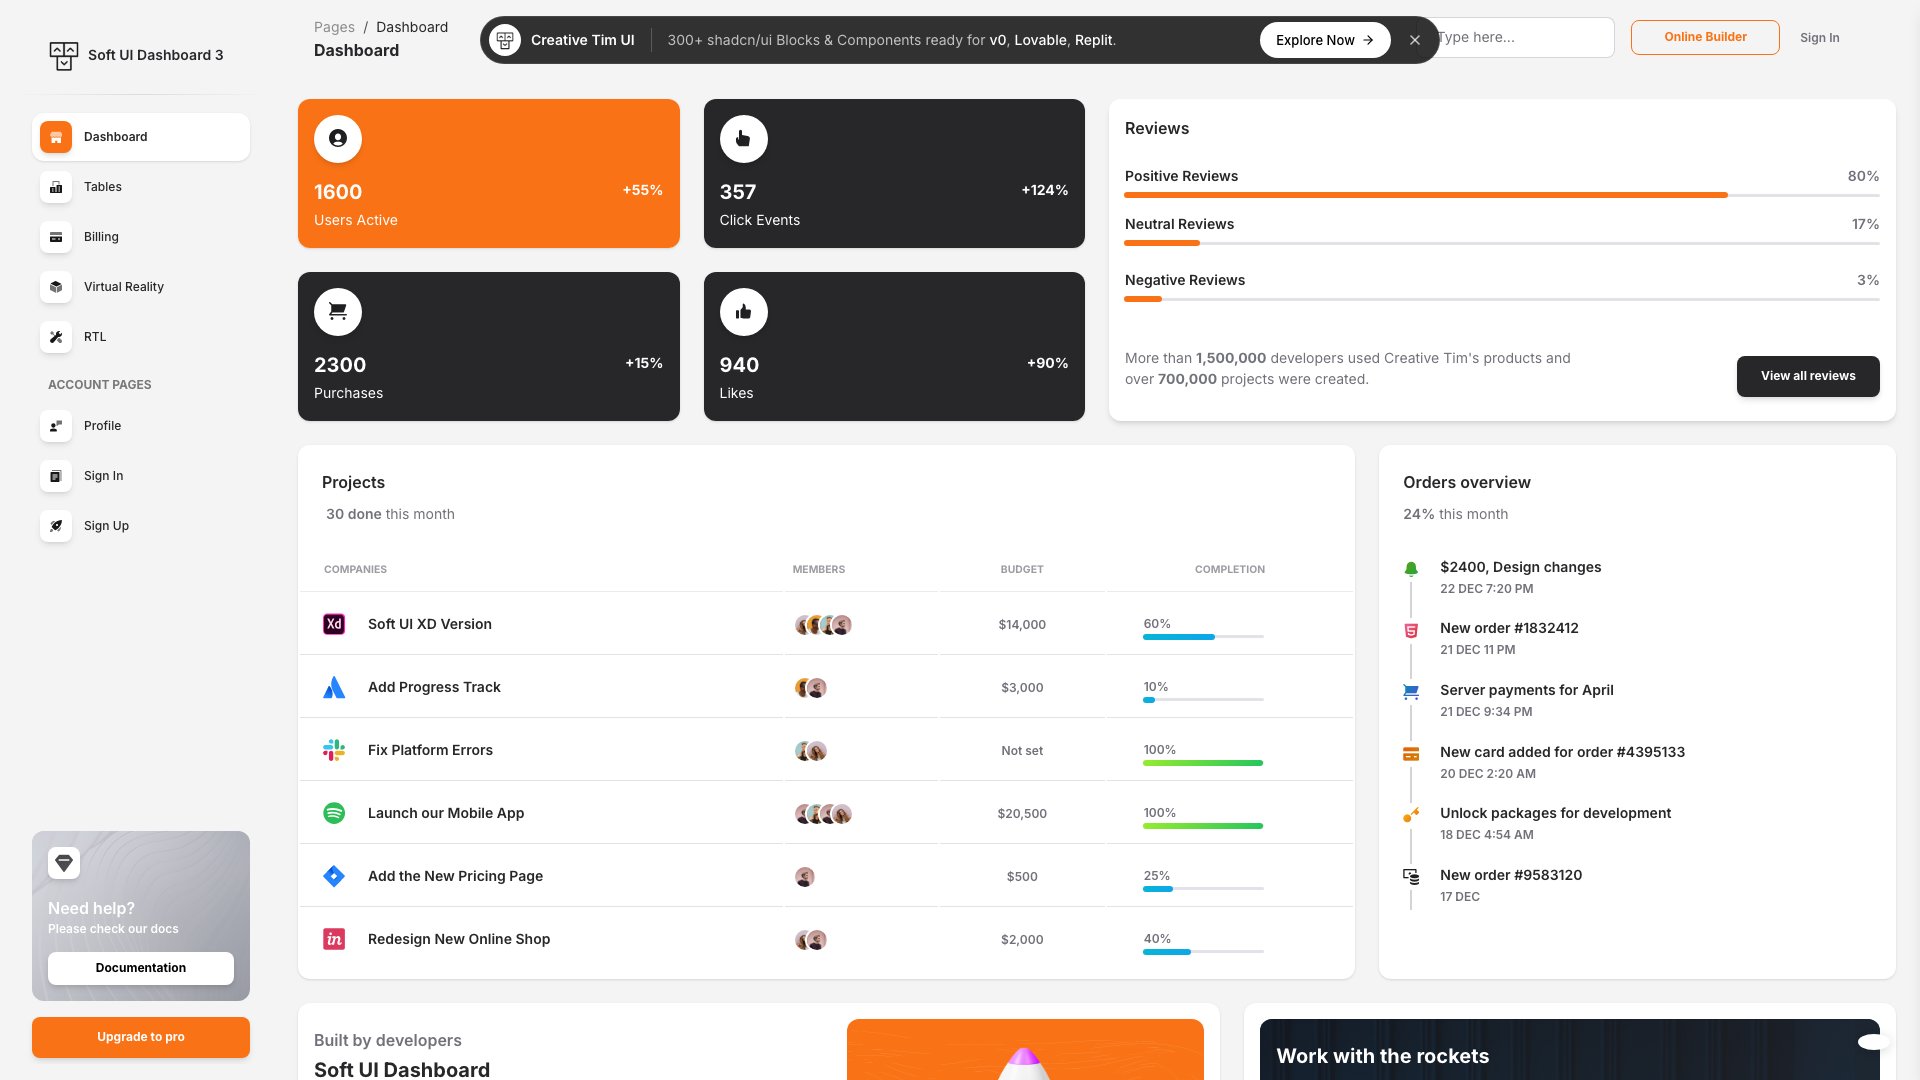Image resolution: width=1920 pixels, height=1080 pixels.
Task: Click the person icon on Users Active card
Action: click(x=337, y=139)
